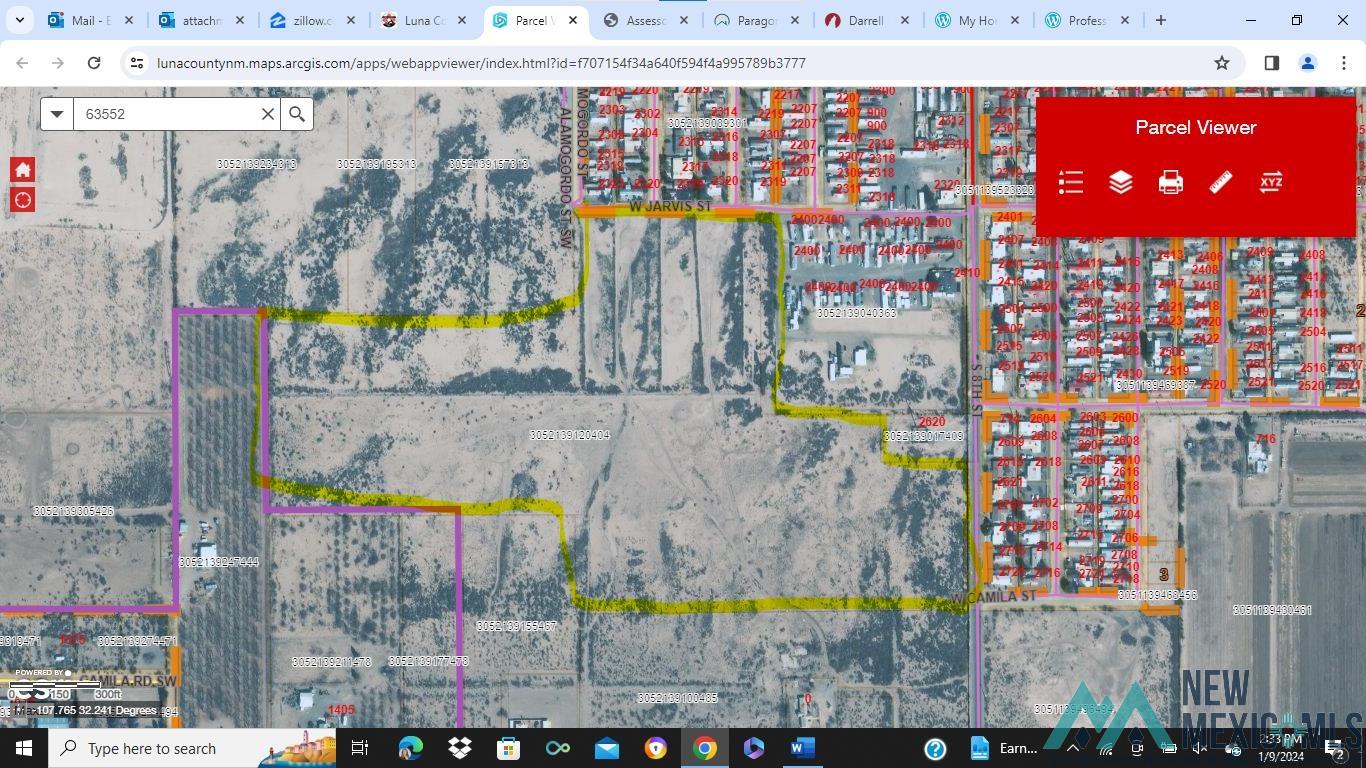
Task: Open Dropbox from the taskbar
Action: tap(460, 748)
